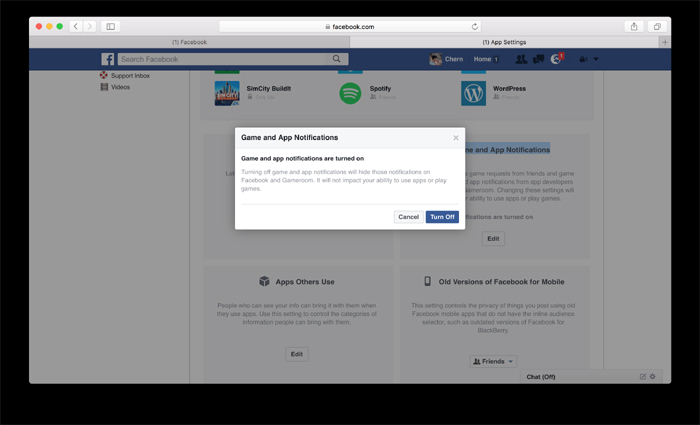The width and height of the screenshot is (700, 425).
Task: Click the Safari forward arrow button
Action: (x=89, y=26)
